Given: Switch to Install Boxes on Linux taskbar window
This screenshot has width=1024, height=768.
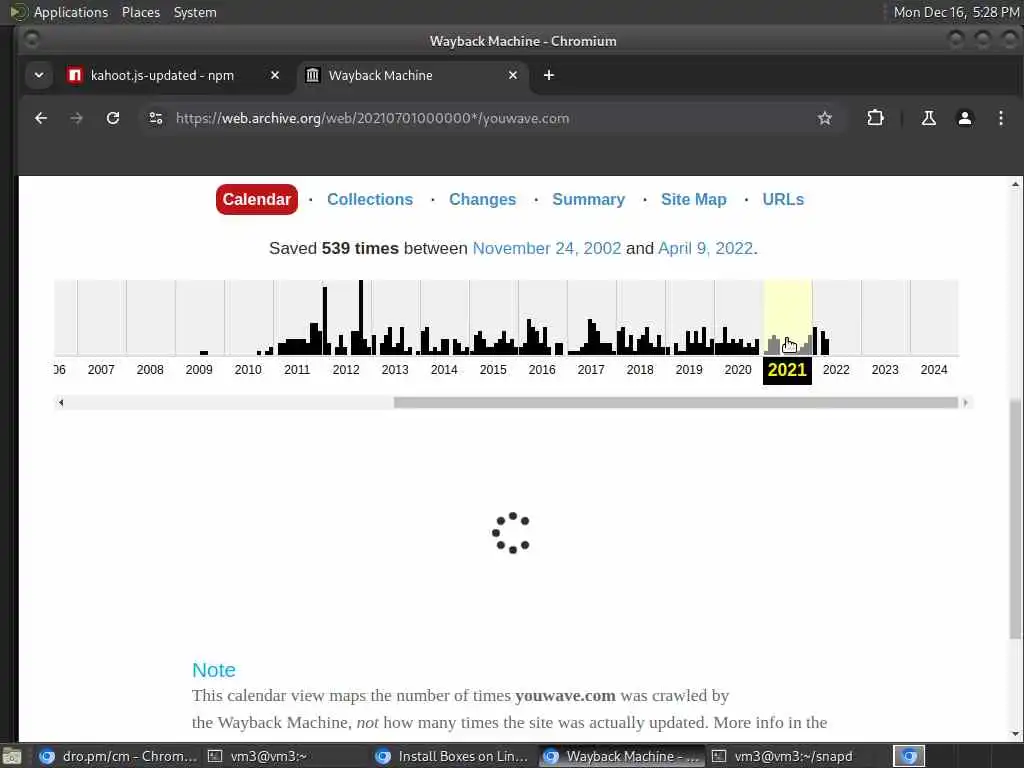Looking at the screenshot, I should point(454,756).
